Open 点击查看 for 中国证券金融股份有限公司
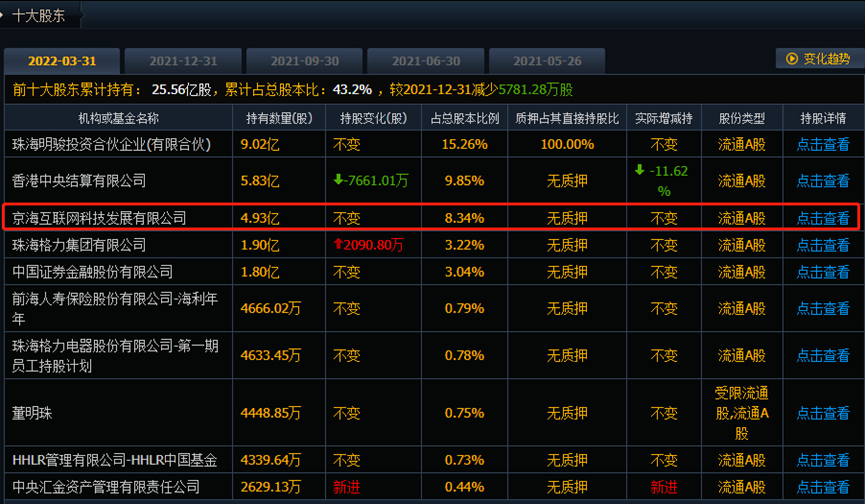The width and height of the screenshot is (865, 504). (x=823, y=272)
